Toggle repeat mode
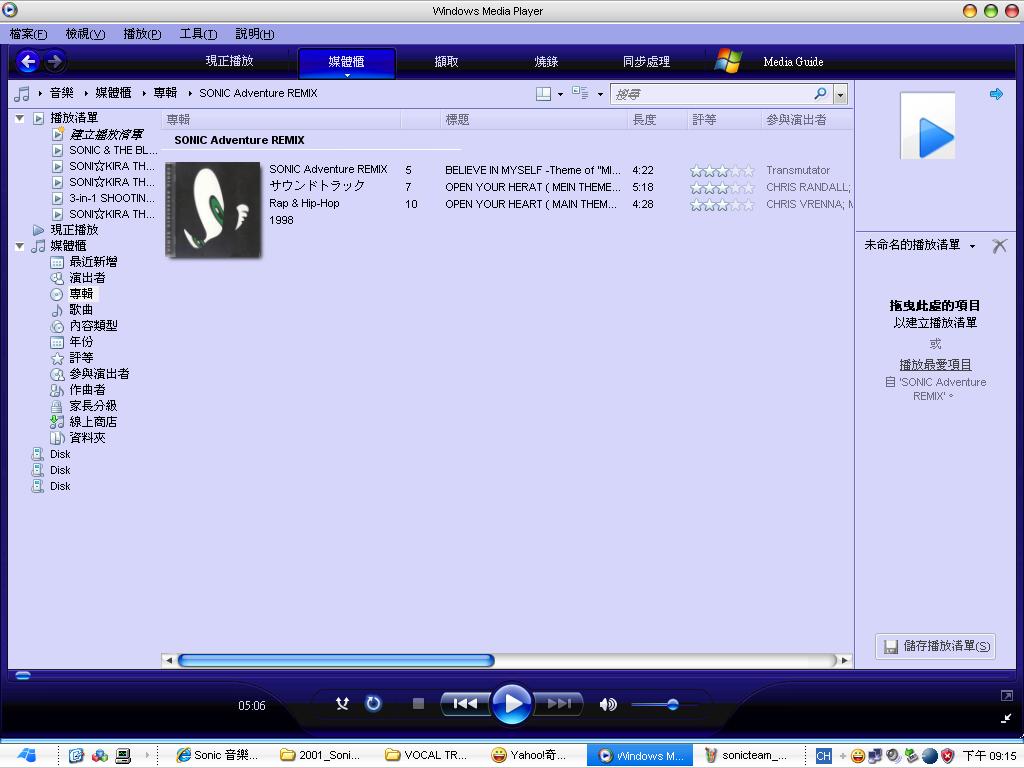The width and height of the screenshot is (1024, 768). 373,704
